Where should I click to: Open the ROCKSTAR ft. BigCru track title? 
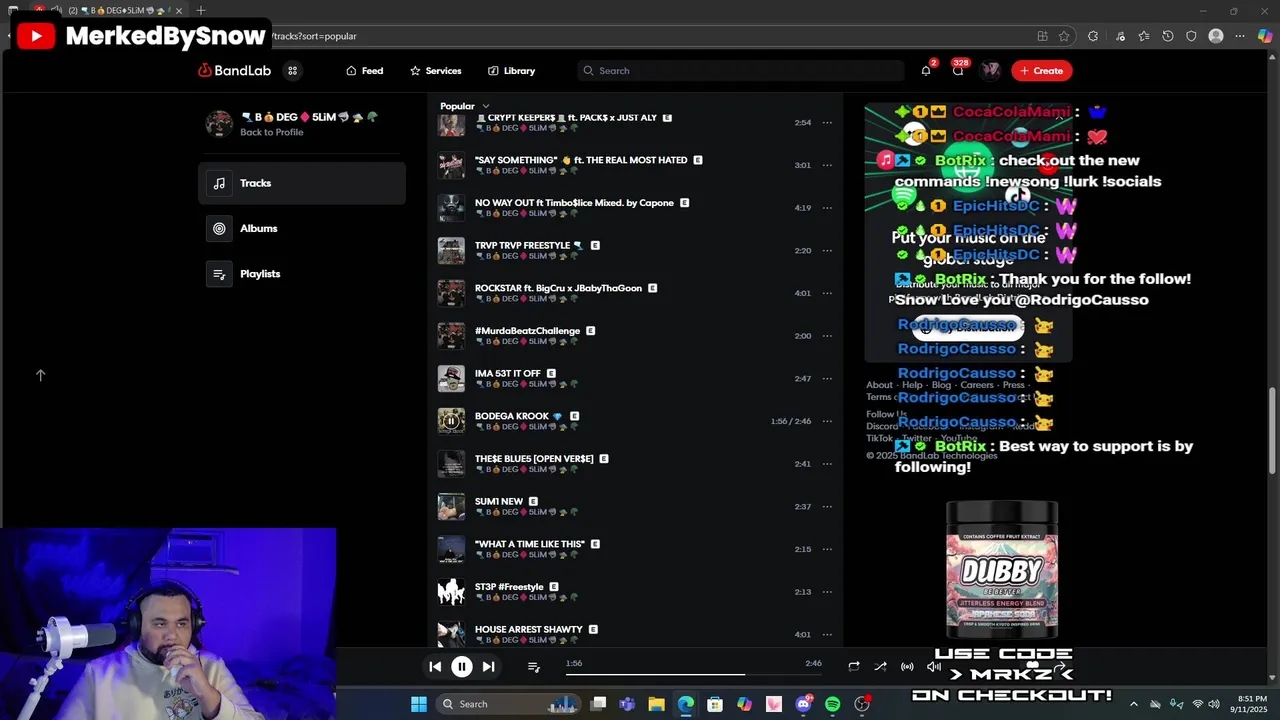[x=558, y=288]
